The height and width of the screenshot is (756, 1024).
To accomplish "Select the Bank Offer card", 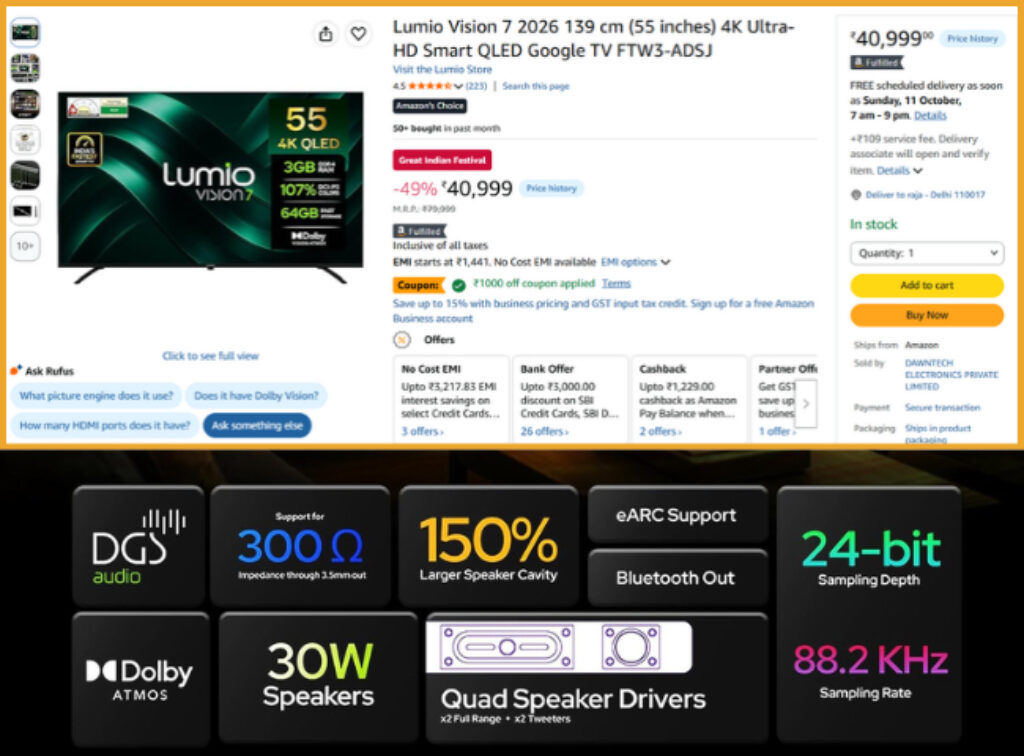I will click(x=570, y=400).
